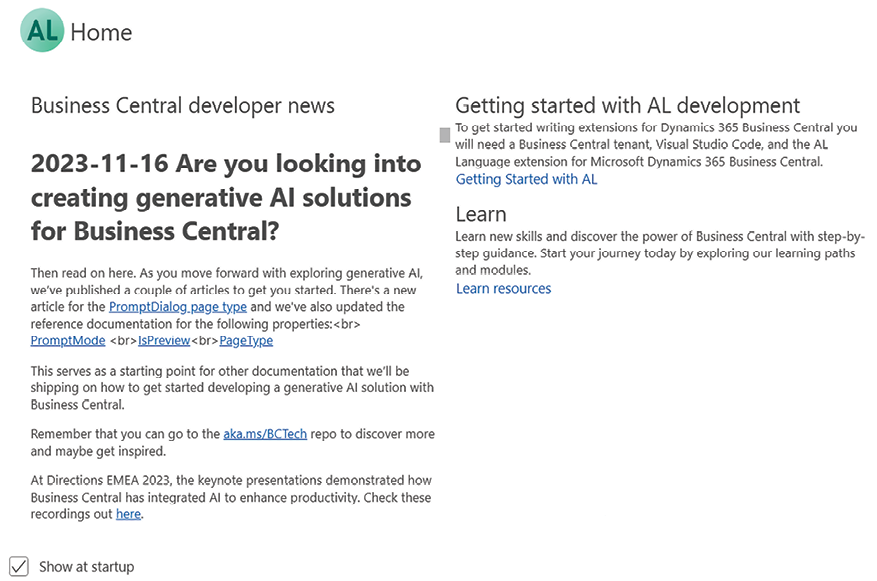Open the PromptMode property link
Image resolution: width=877 pixels, height=581 pixels.
[x=68, y=341]
